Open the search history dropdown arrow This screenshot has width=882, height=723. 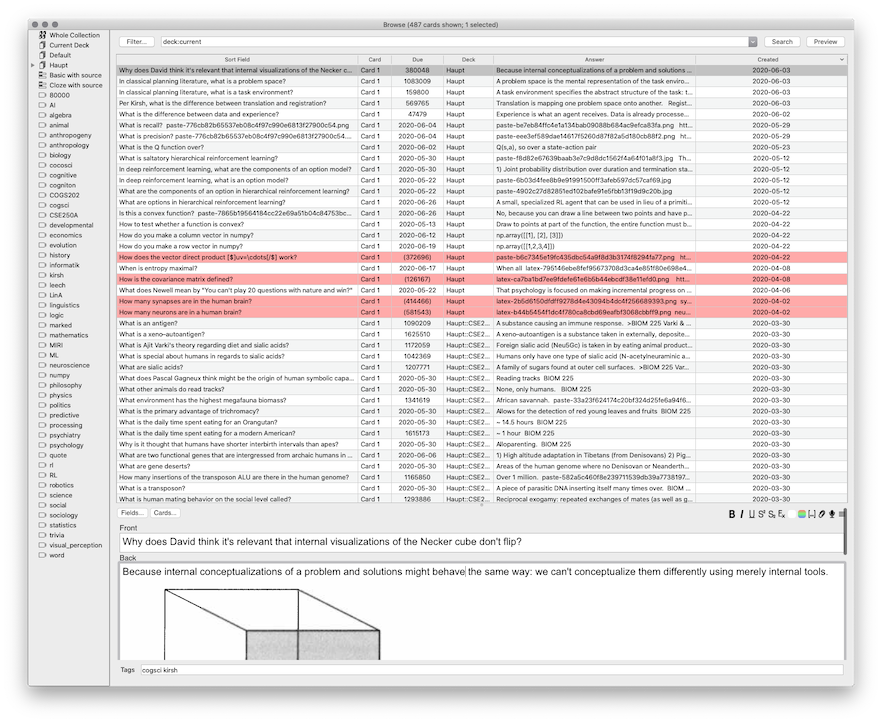752,42
